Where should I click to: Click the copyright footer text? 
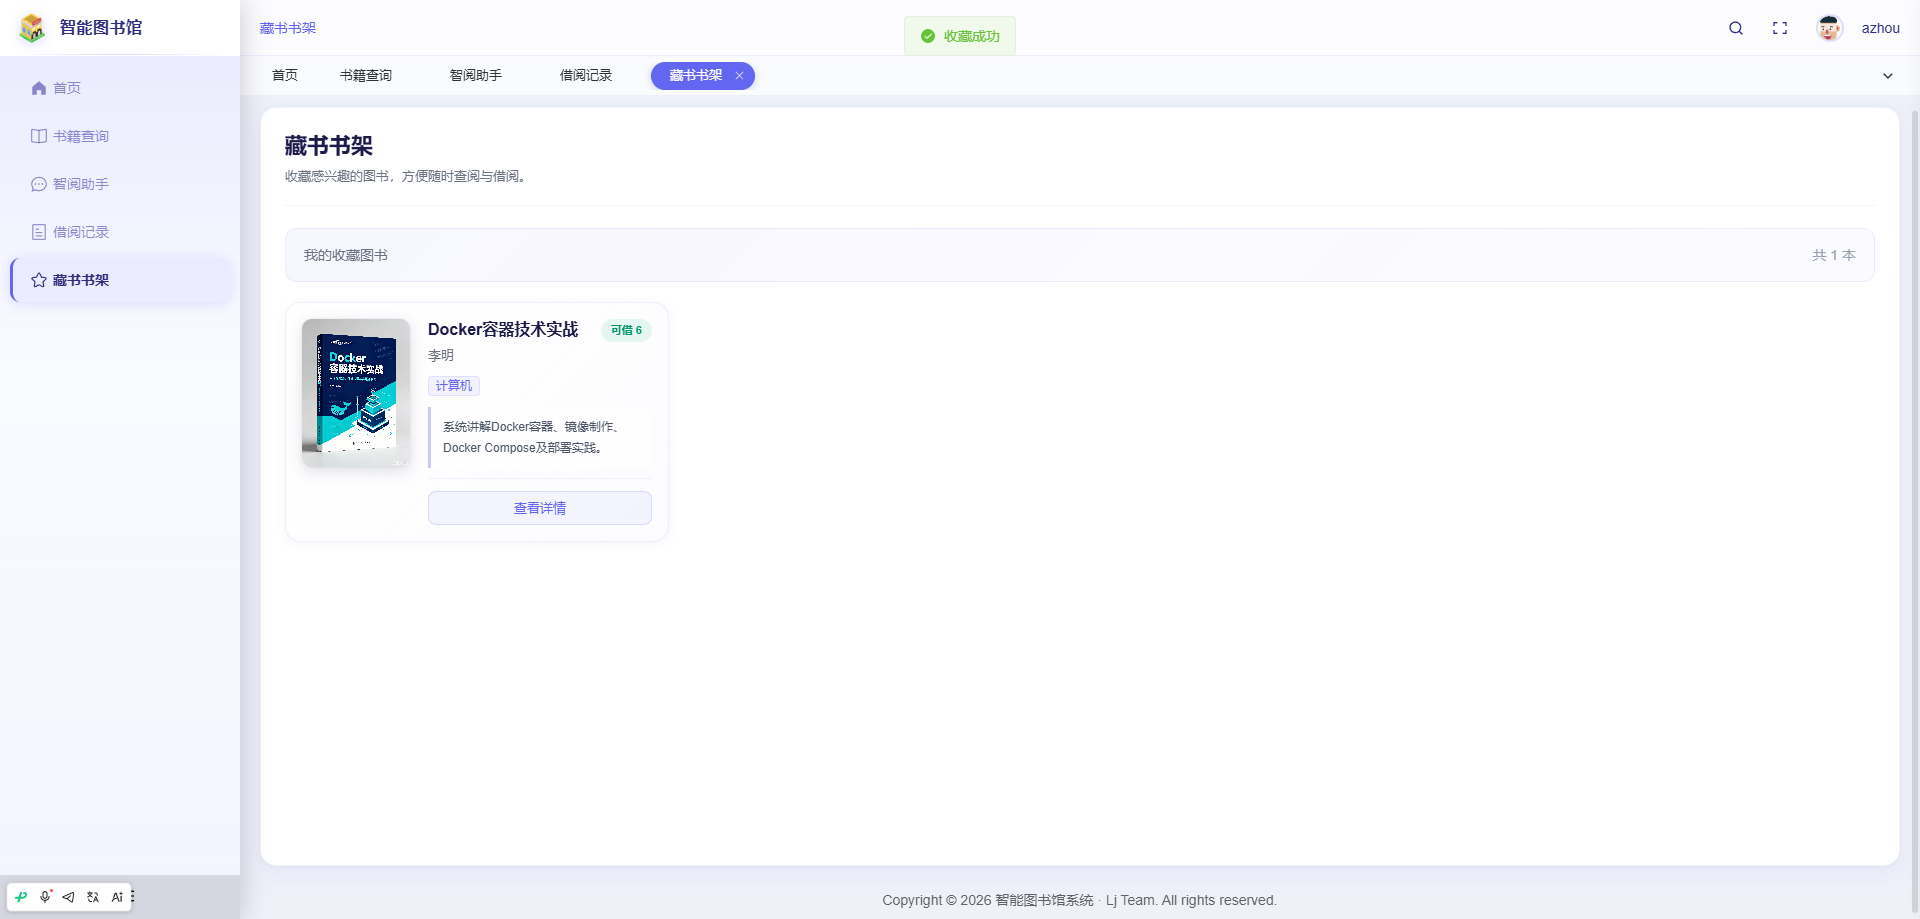point(1080,900)
